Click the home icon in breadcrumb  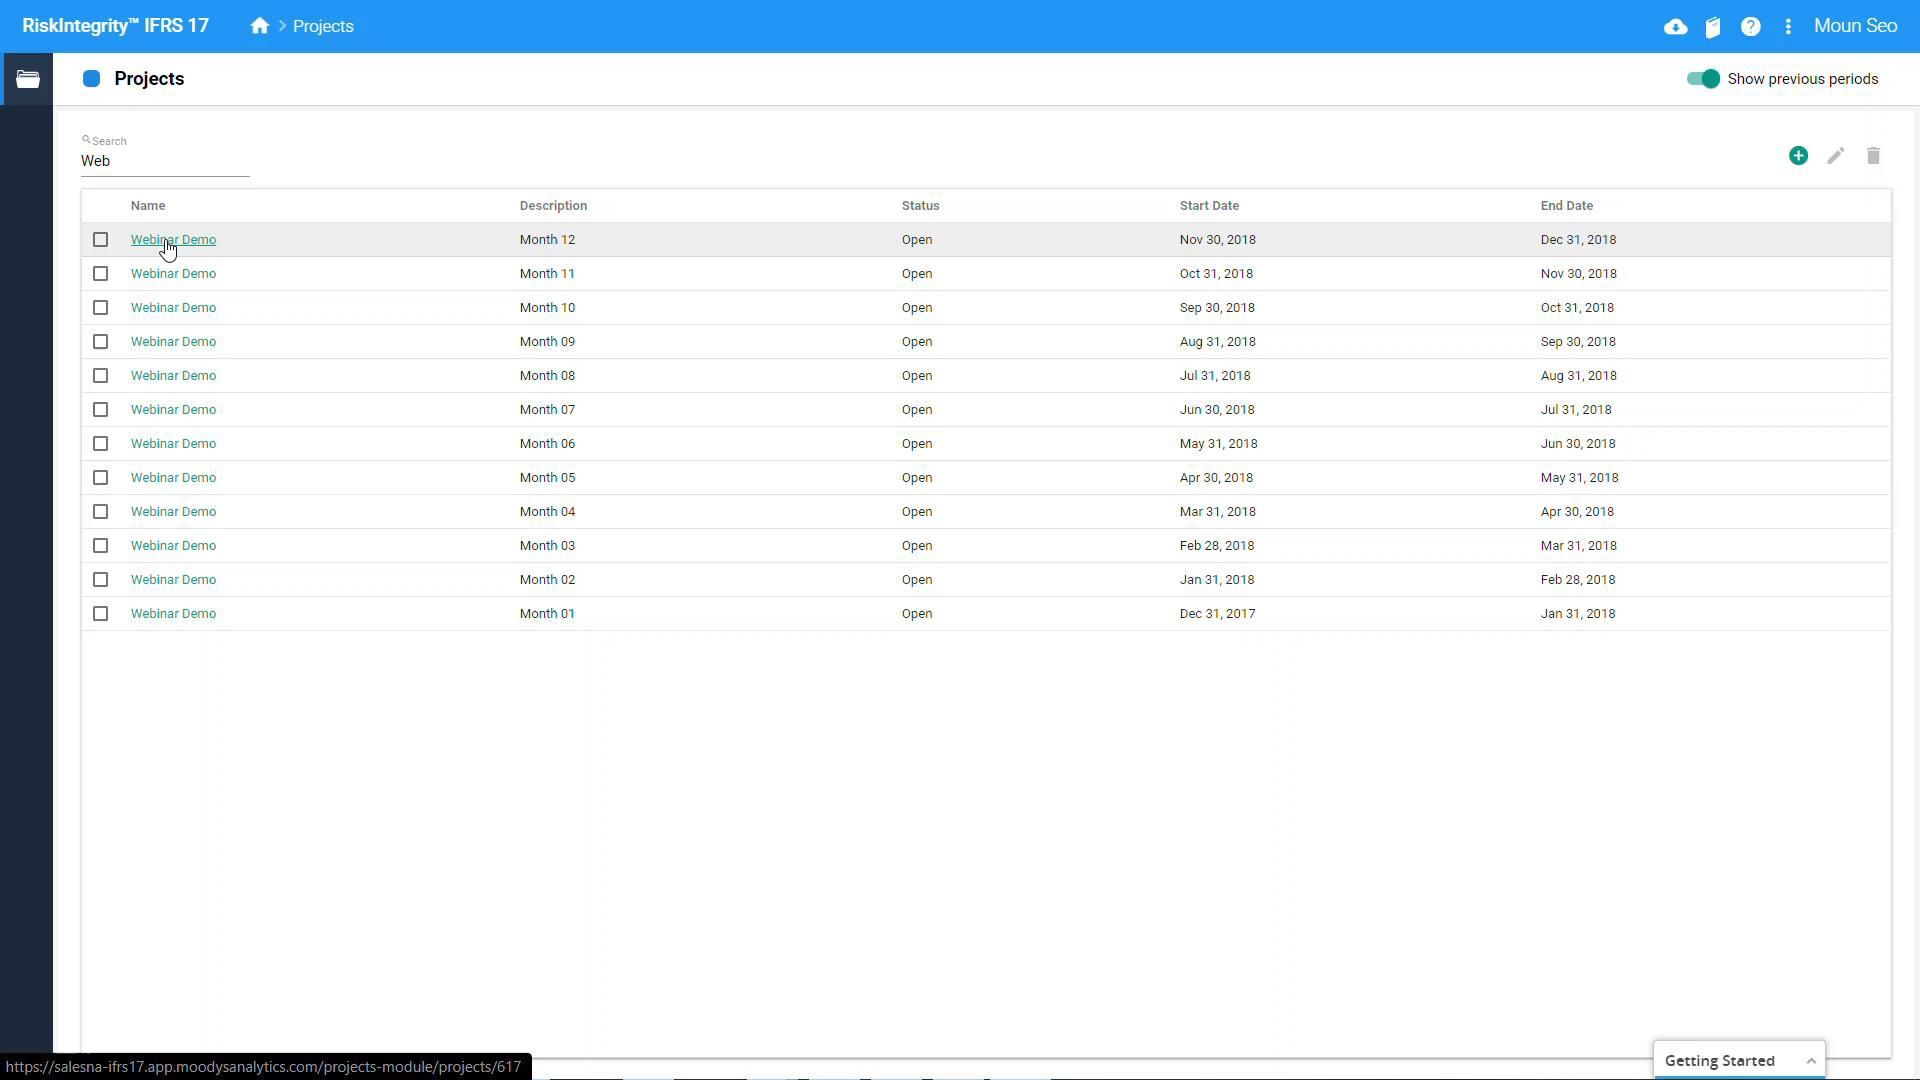[x=260, y=26]
